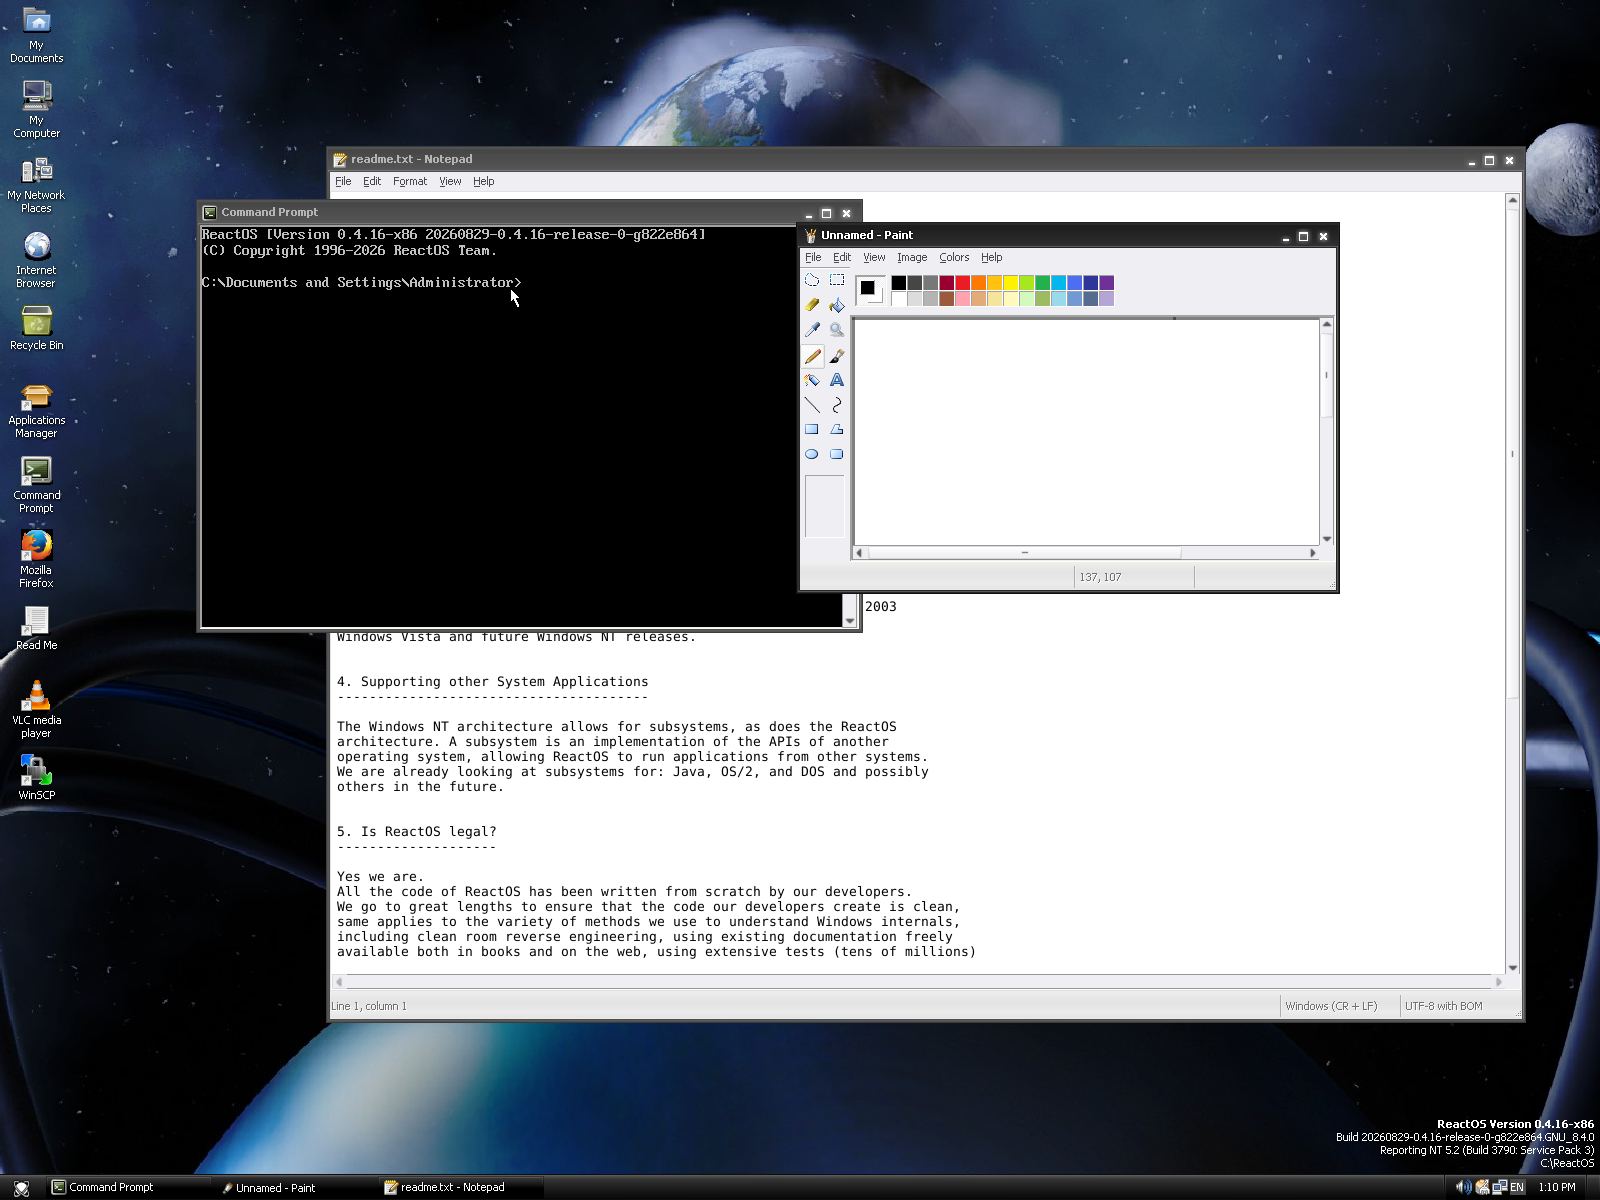Select the Recycle Bin icon
This screenshot has height=1200, width=1600.
coord(36,329)
